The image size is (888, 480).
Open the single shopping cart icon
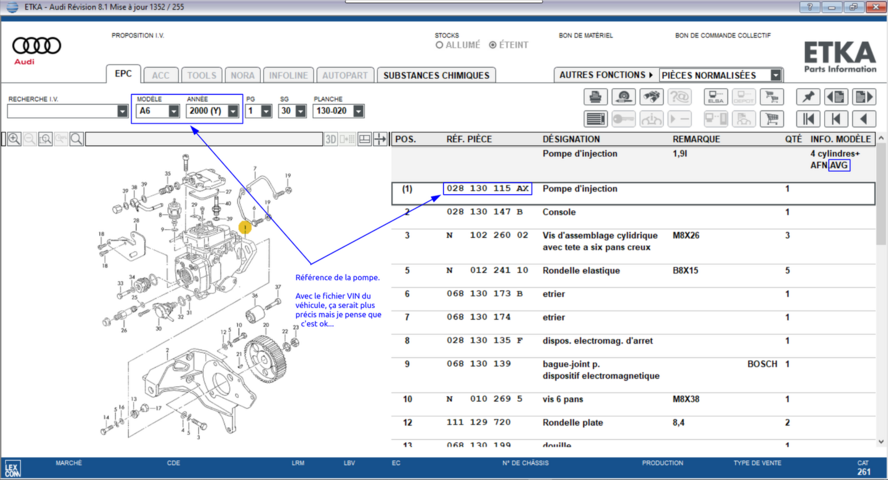[771, 119]
